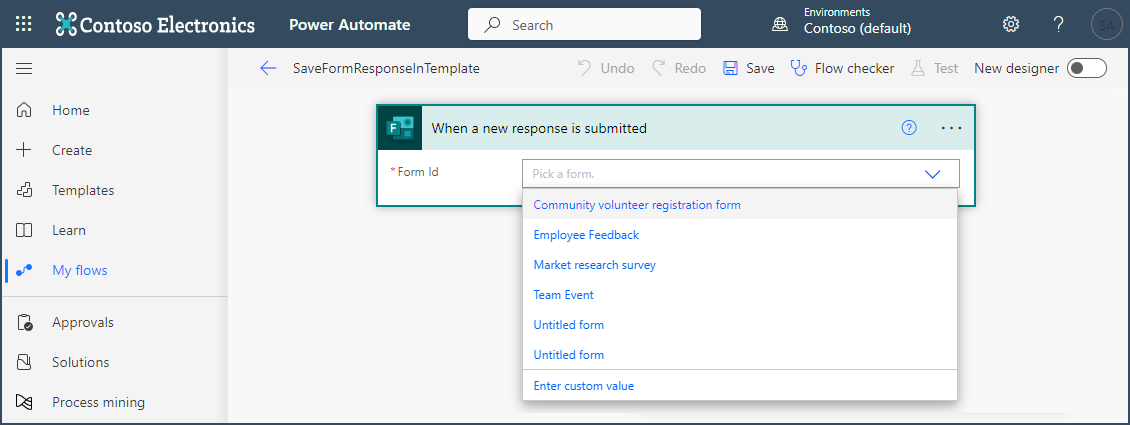This screenshot has height=425, width=1130.
Task: Pick the Market research survey option
Action: [x=594, y=265]
